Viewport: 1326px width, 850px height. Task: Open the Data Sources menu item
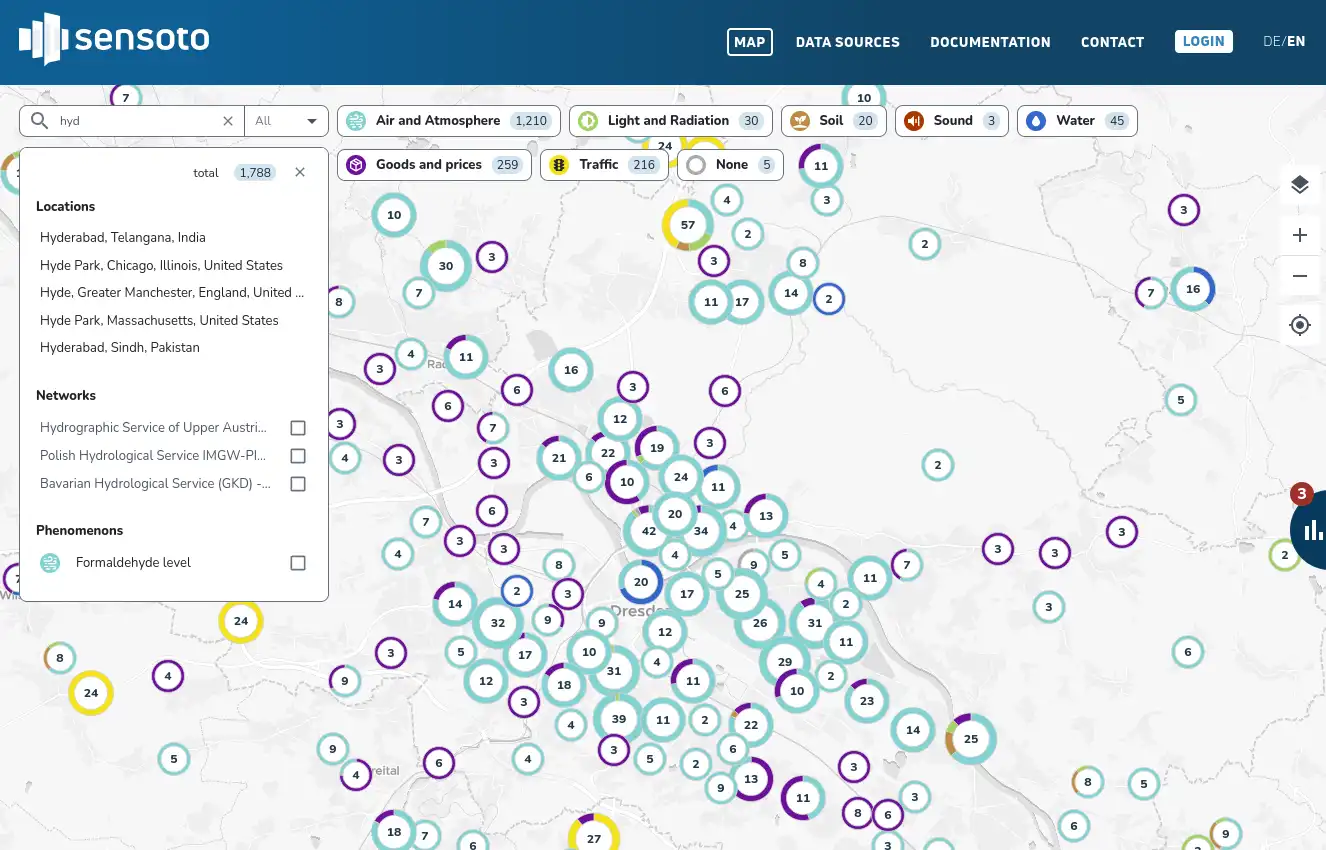coord(847,42)
